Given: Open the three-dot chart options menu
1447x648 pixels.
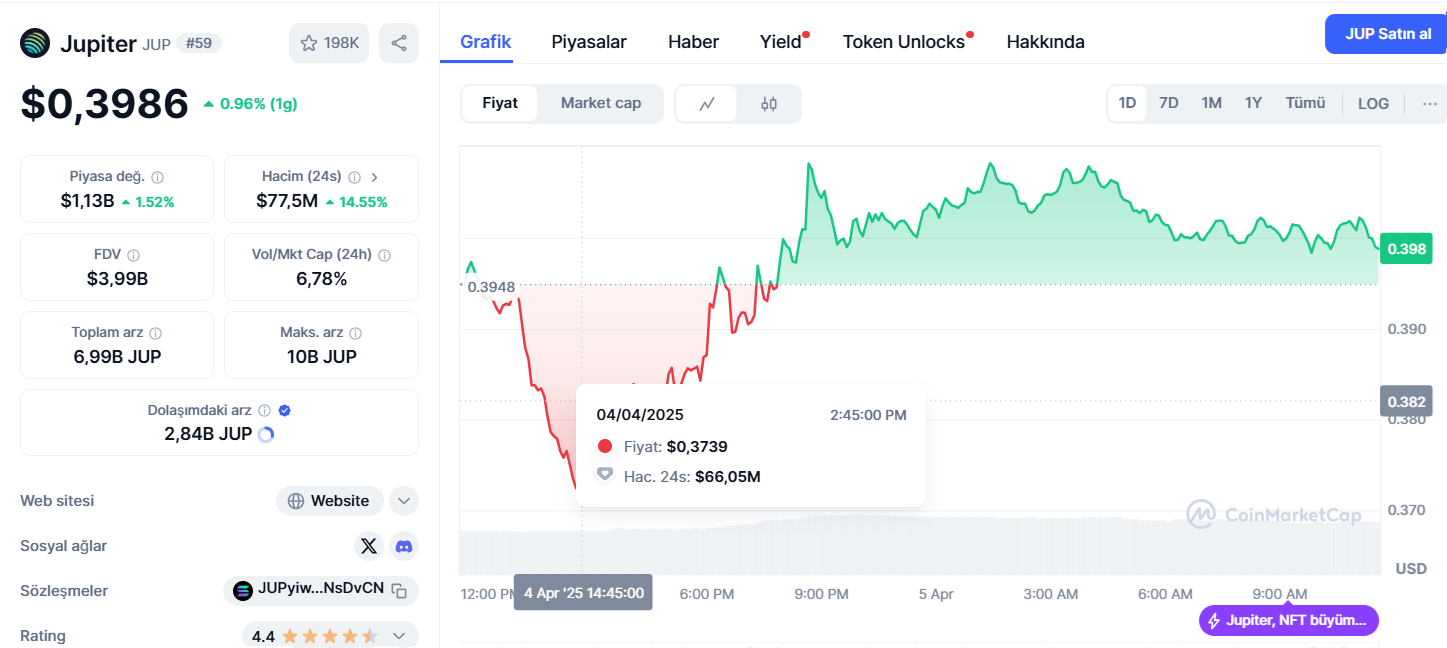Looking at the screenshot, I should (x=1430, y=103).
